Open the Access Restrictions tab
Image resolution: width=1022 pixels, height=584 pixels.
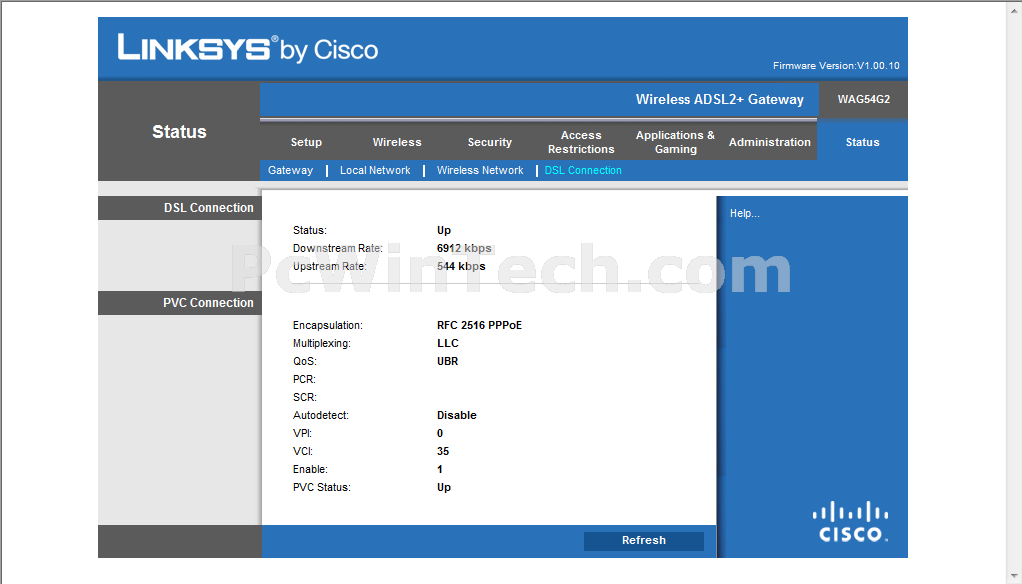[581, 142]
